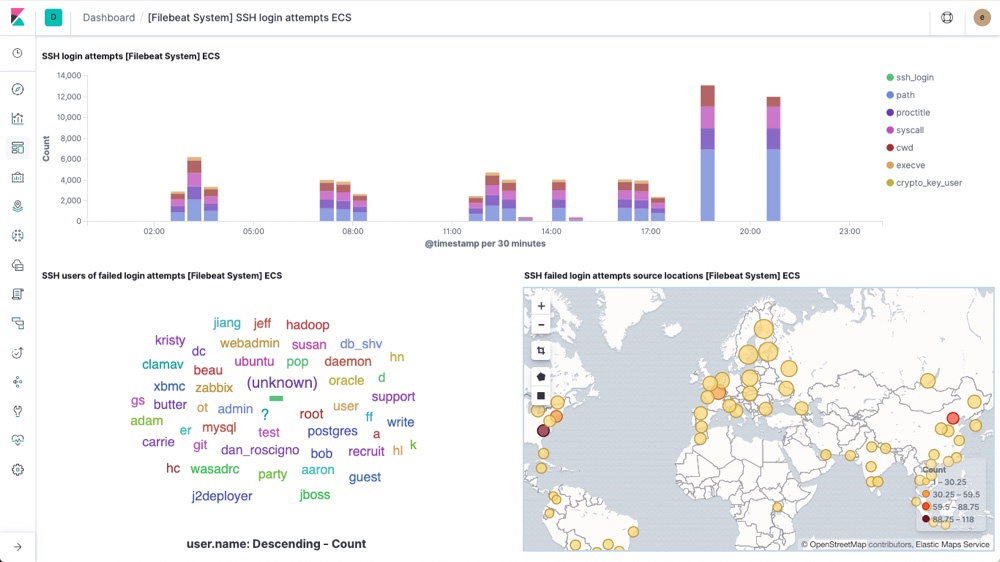The width and height of the screenshot is (1000, 562).
Task: Filter by '(unknown)' in tag cloud
Action: coord(282,383)
